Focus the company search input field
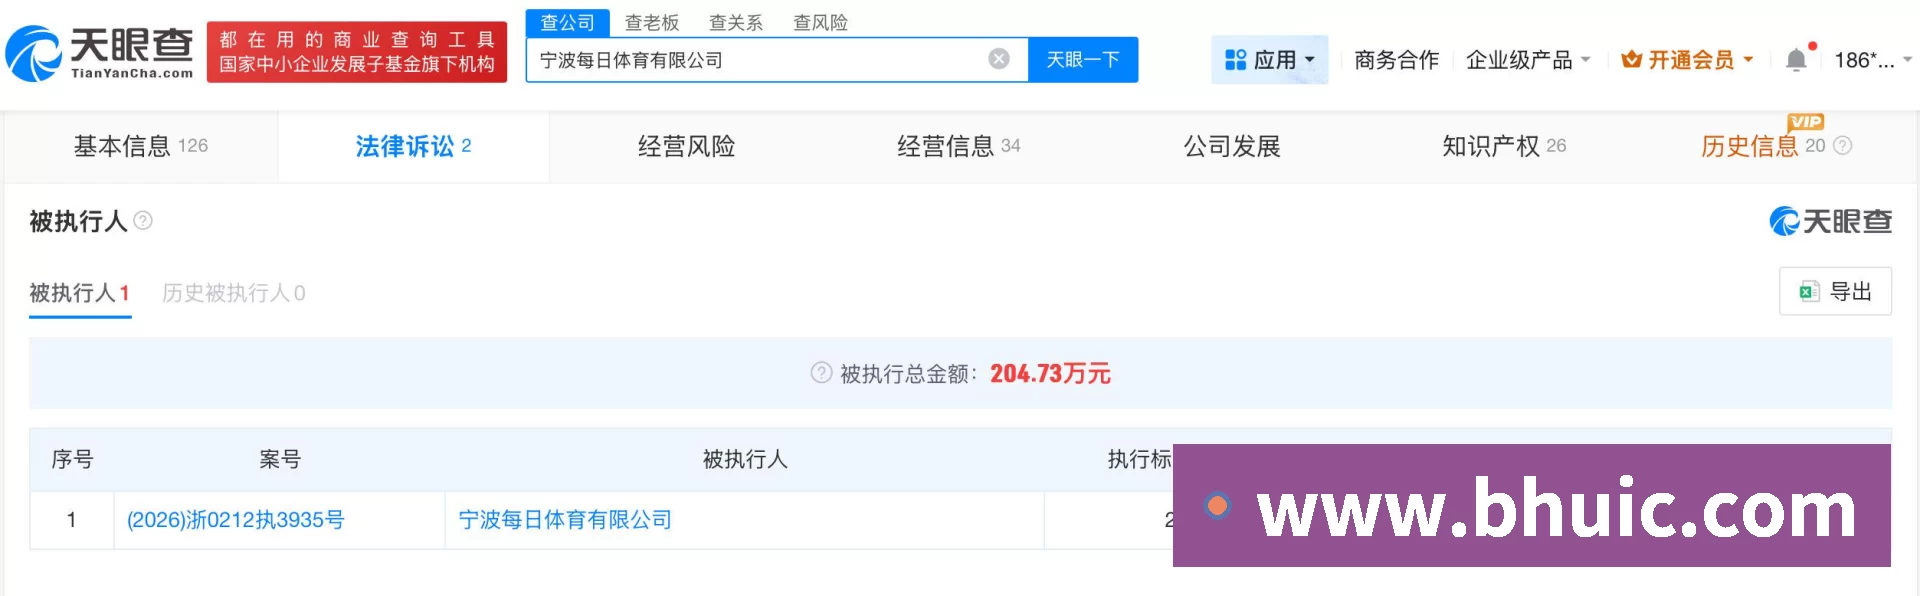The width and height of the screenshot is (1920, 596). tap(758, 60)
